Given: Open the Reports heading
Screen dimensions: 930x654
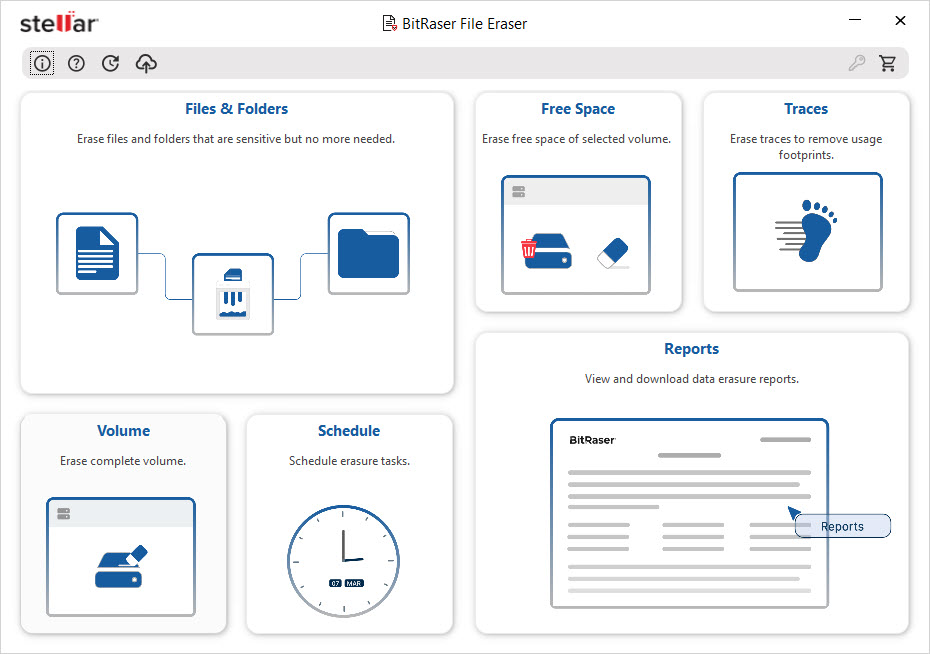Looking at the screenshot, I should [x=692, y=349].
